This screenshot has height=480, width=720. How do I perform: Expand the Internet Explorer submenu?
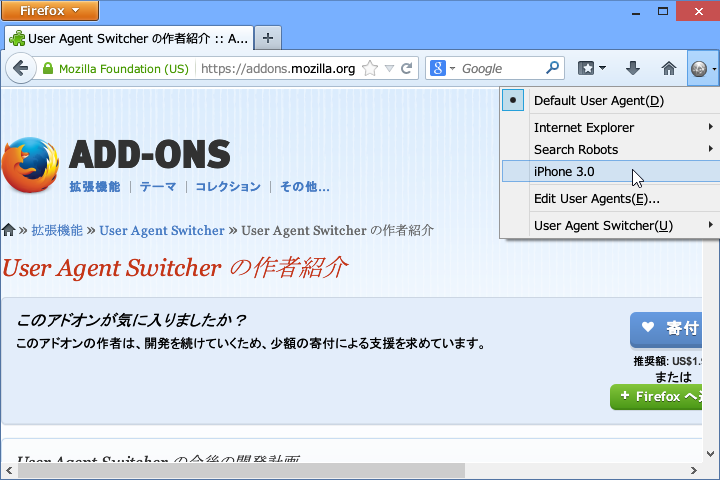pyautogui.click(x=610, y=127)
